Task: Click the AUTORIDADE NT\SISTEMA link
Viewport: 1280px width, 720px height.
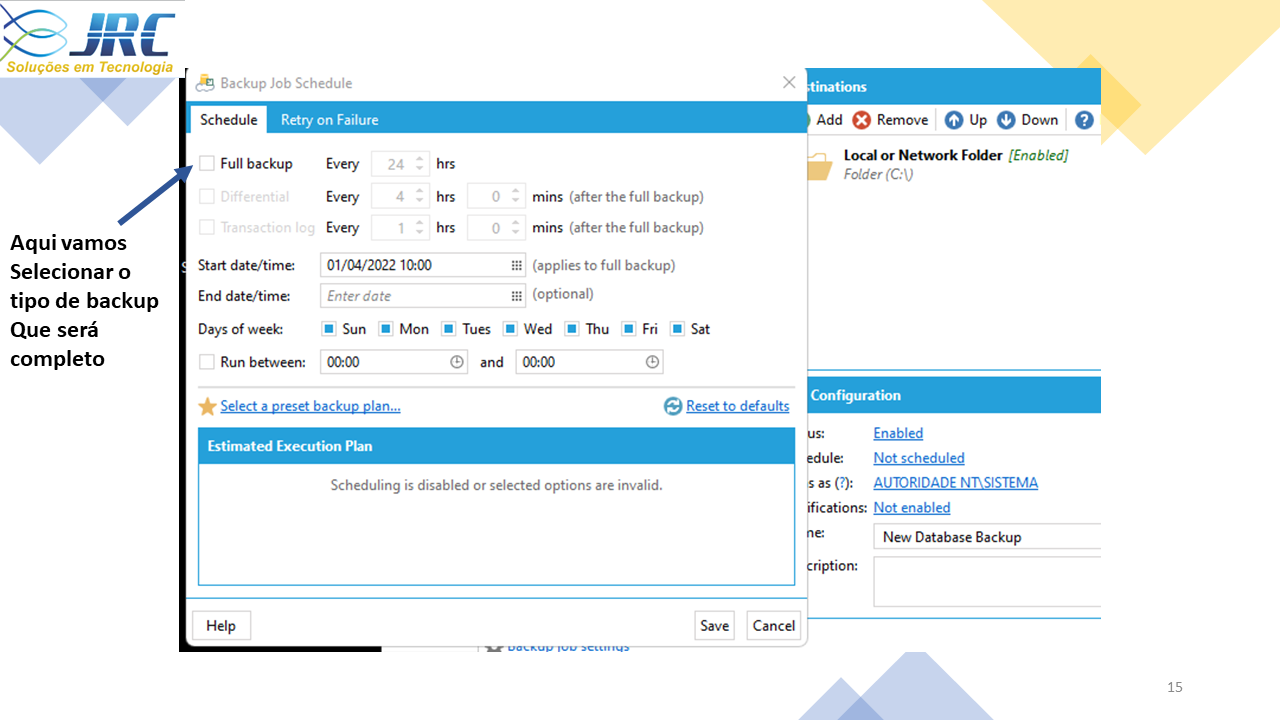Action: pyautogui.click(x=956, y=483)
